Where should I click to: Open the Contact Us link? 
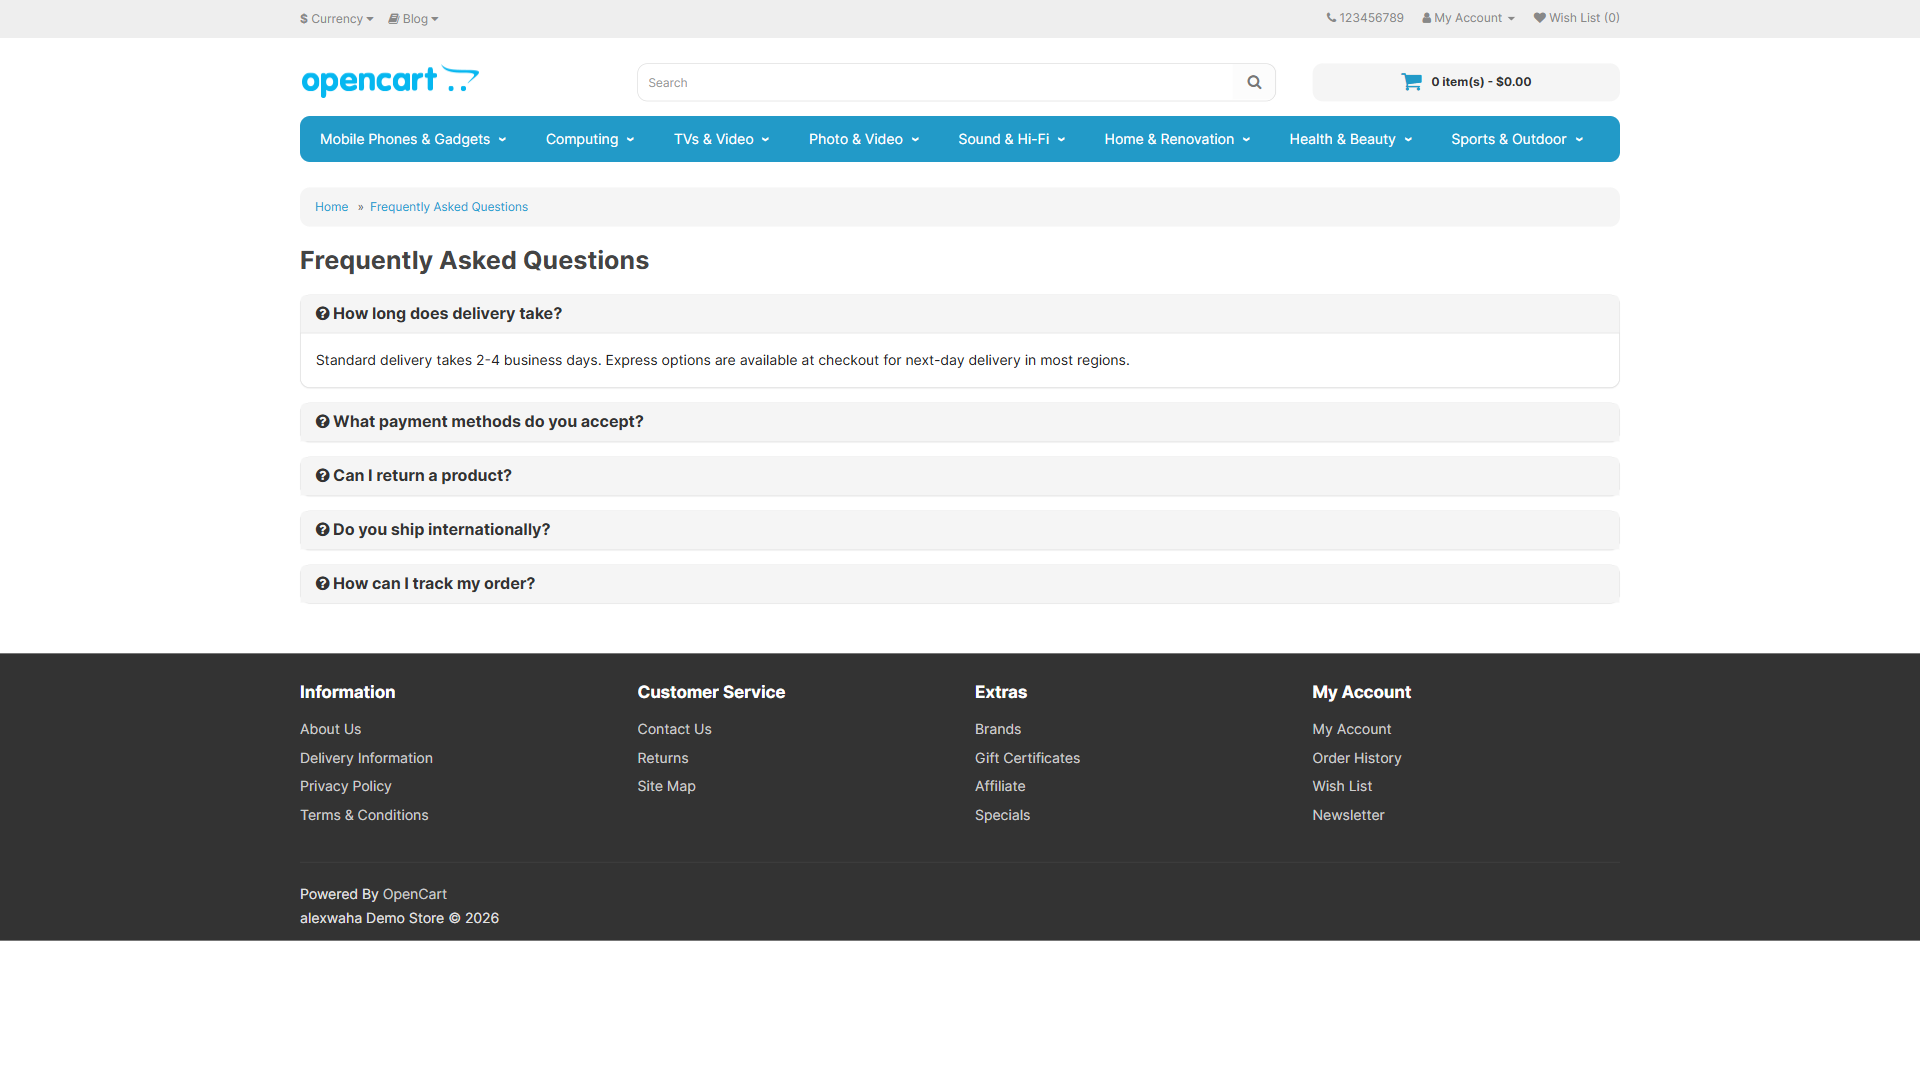[x=674, y=729]
